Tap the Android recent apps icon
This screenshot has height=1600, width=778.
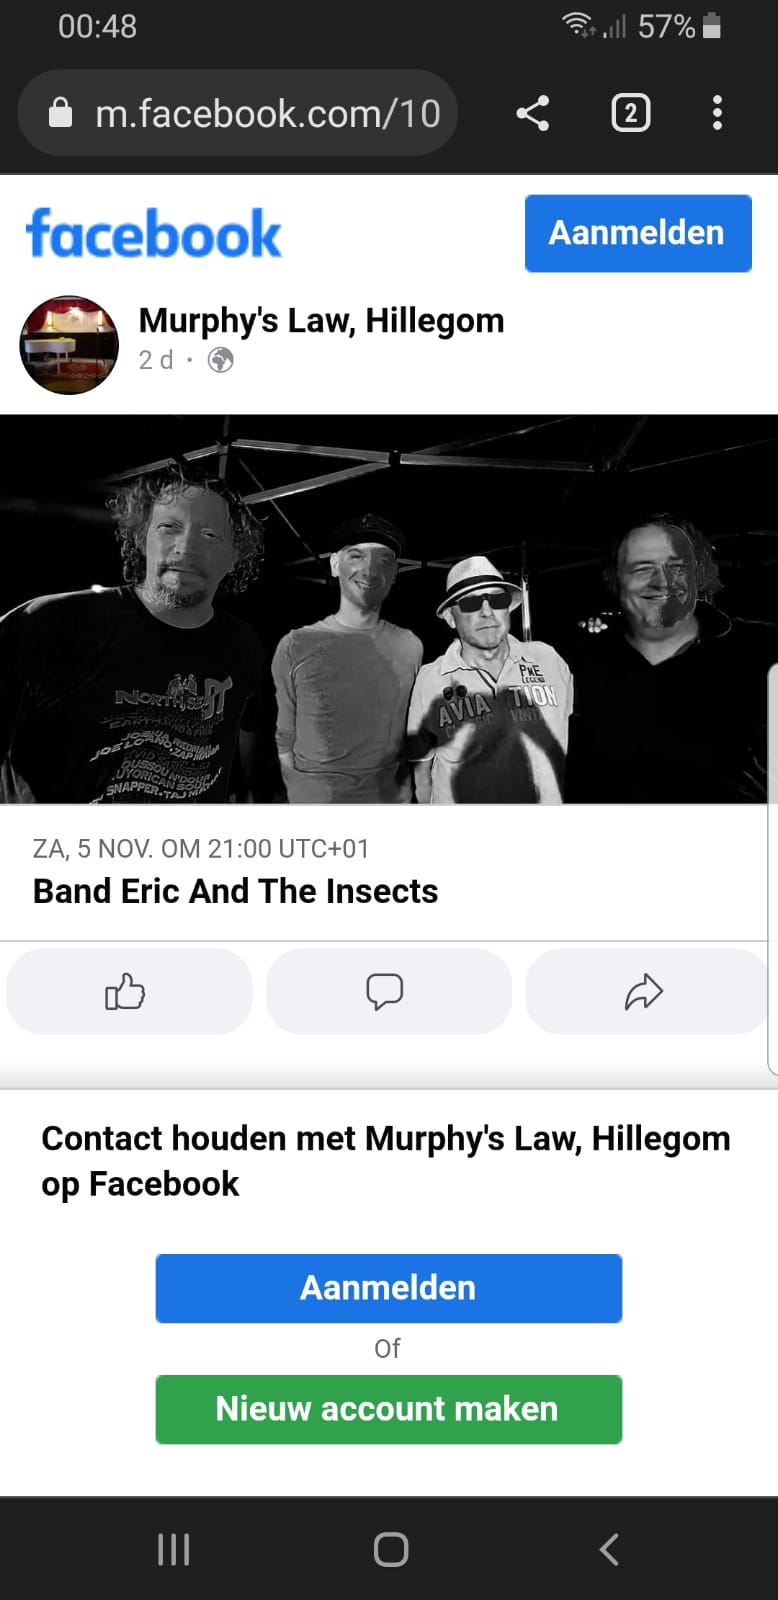[174, 1549]
